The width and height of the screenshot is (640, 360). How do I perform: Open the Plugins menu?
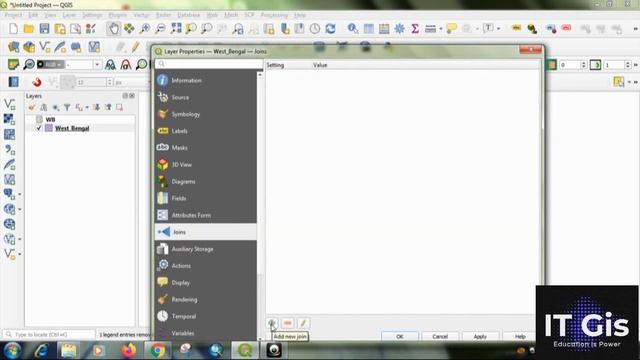click(x=118, y=15)
